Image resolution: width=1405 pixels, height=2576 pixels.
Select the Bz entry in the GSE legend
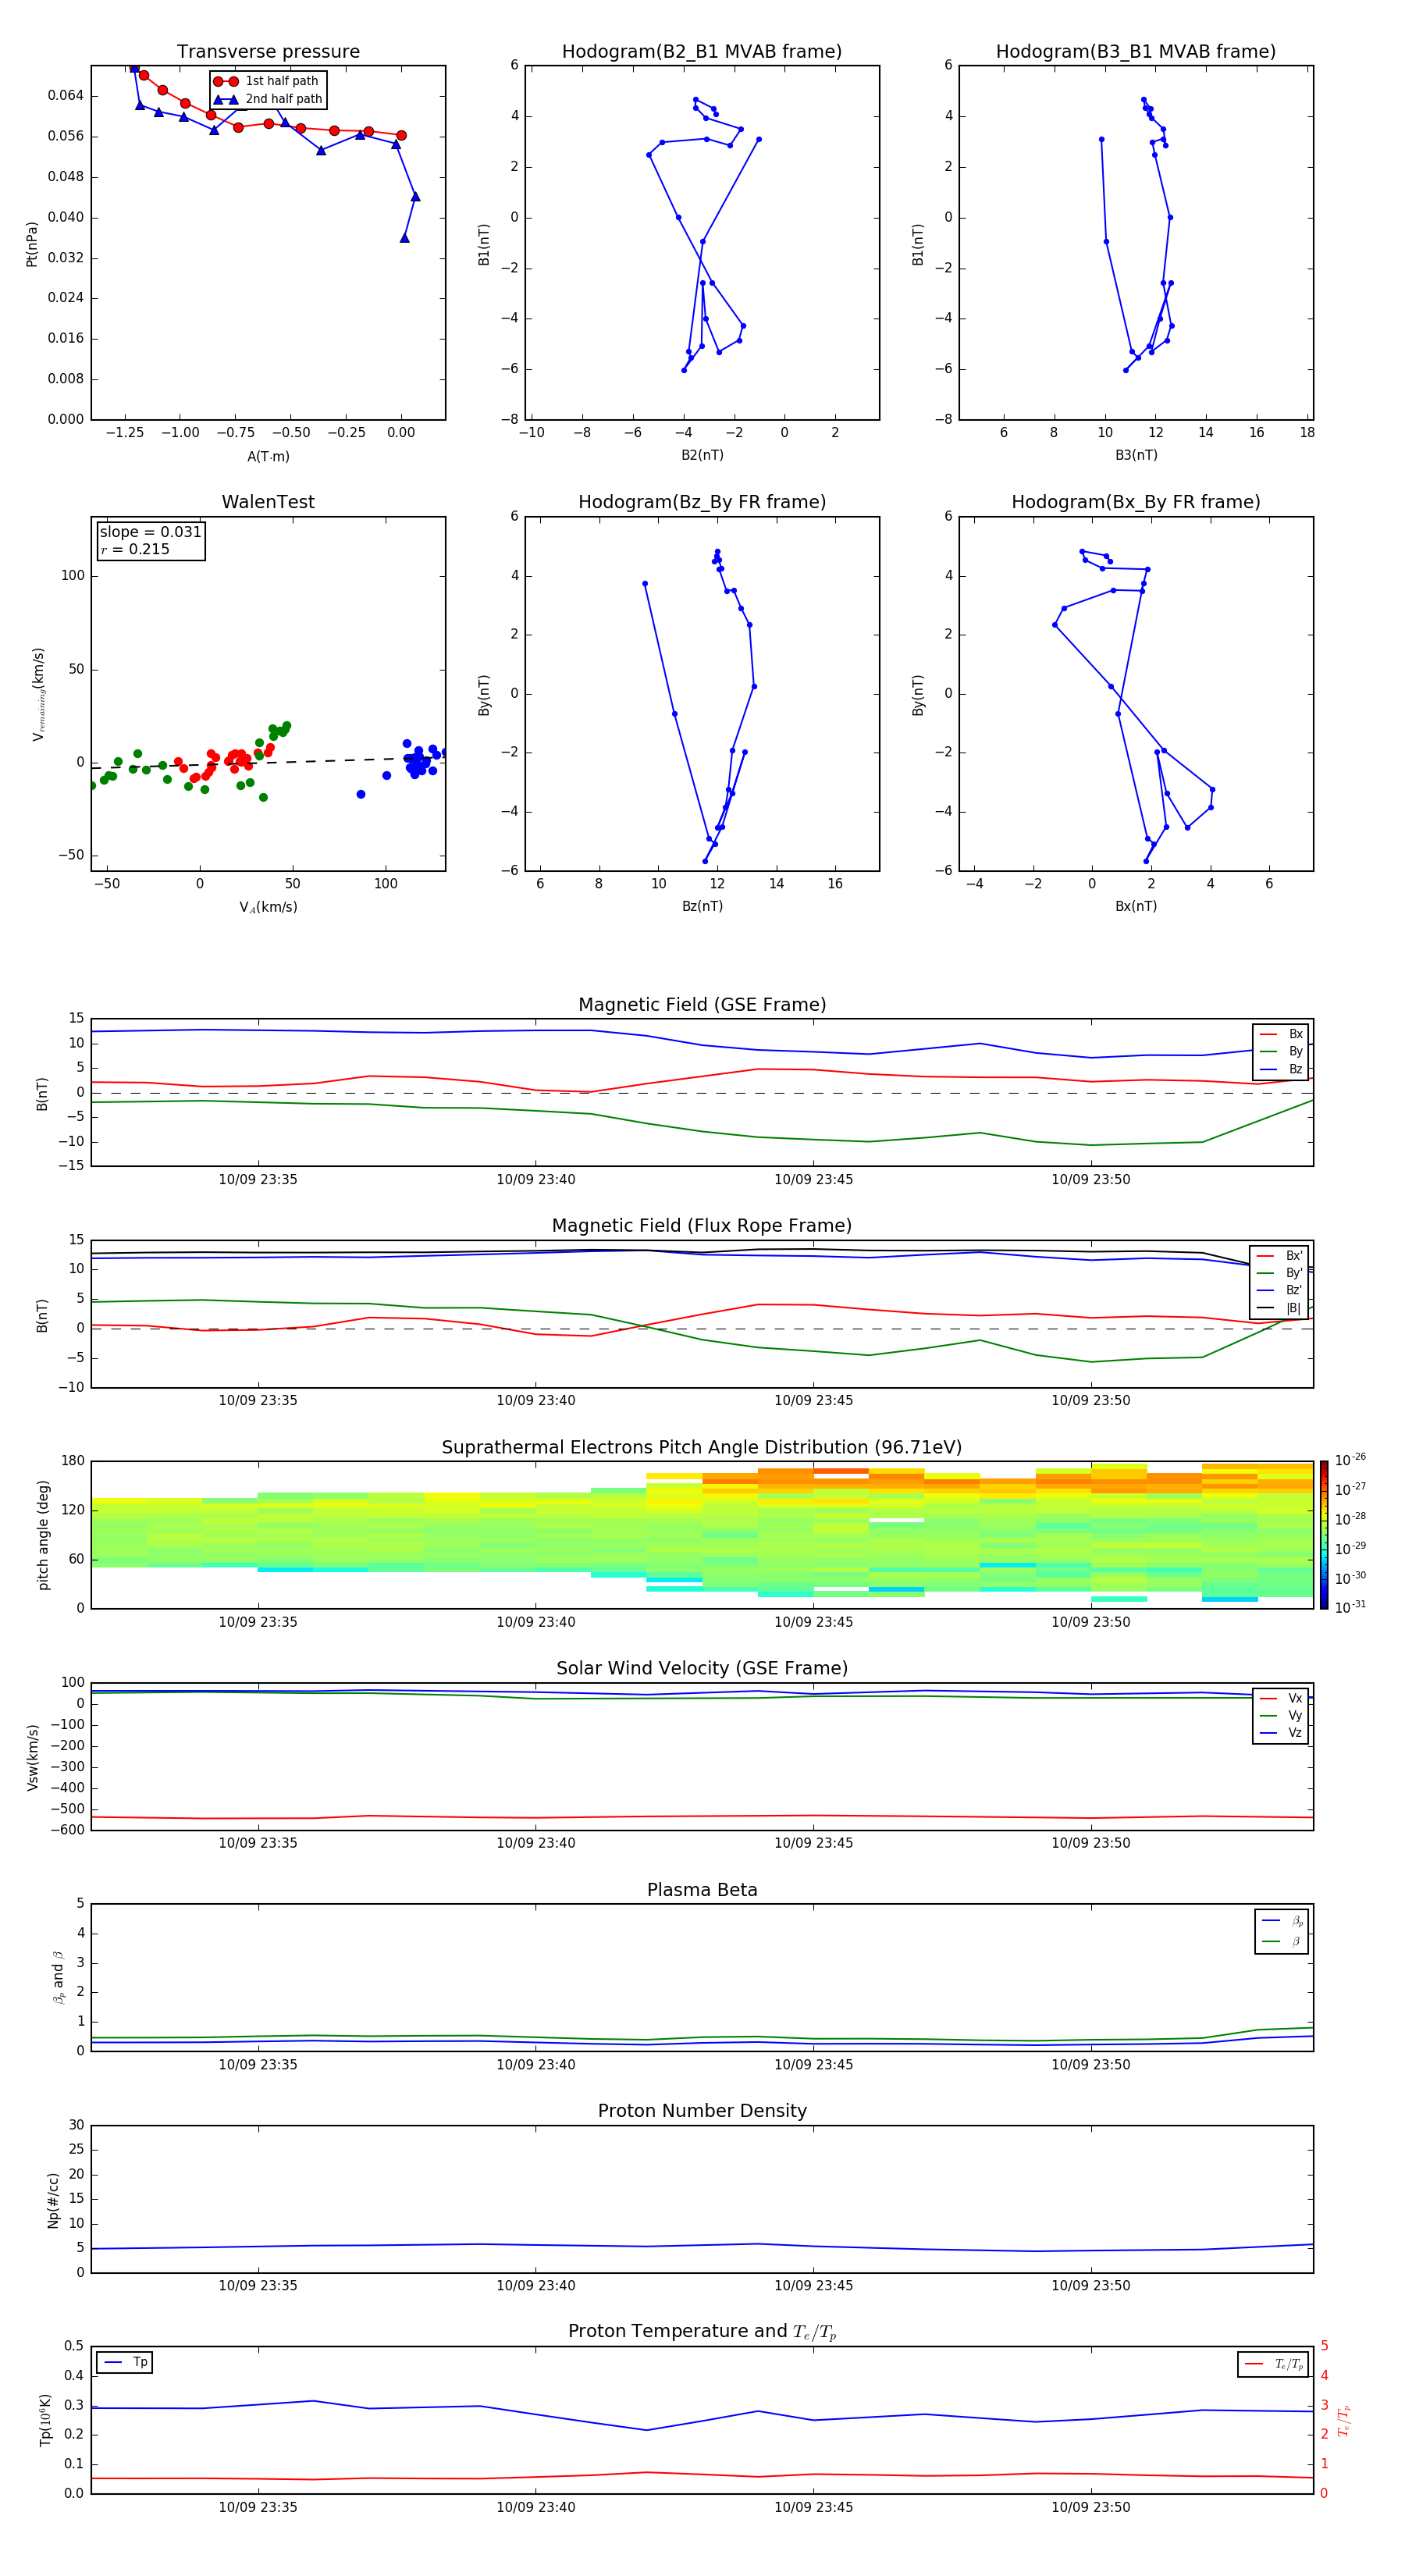(x=1281, y=1069)
